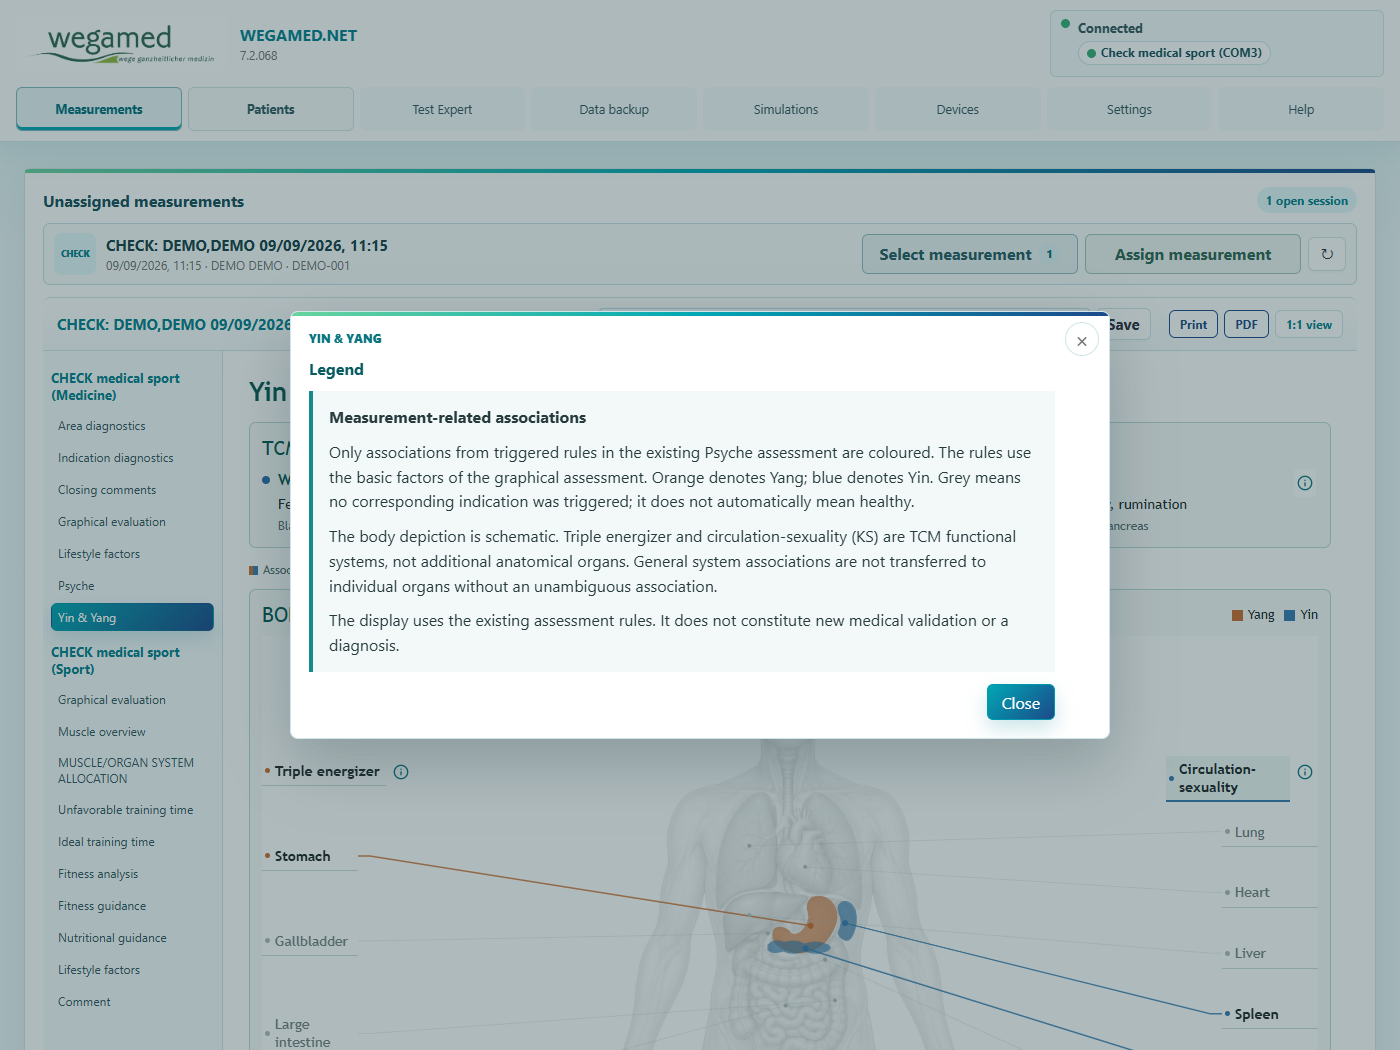Switch to the Devices tab
This screenshot has width=1400, height=1050.
click(958, 109)
